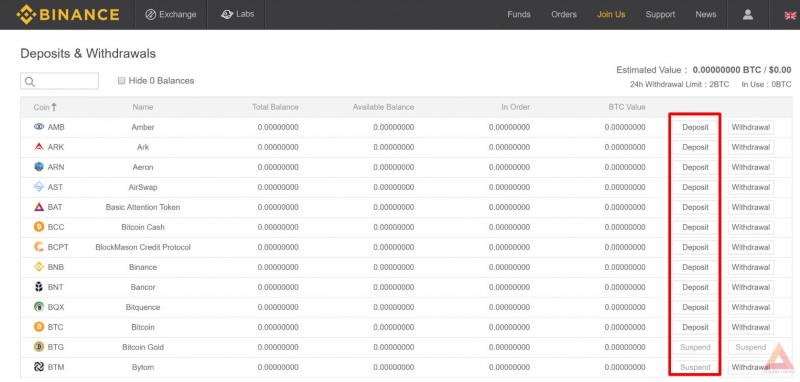Click the BTG coin icon

(39, 347)
